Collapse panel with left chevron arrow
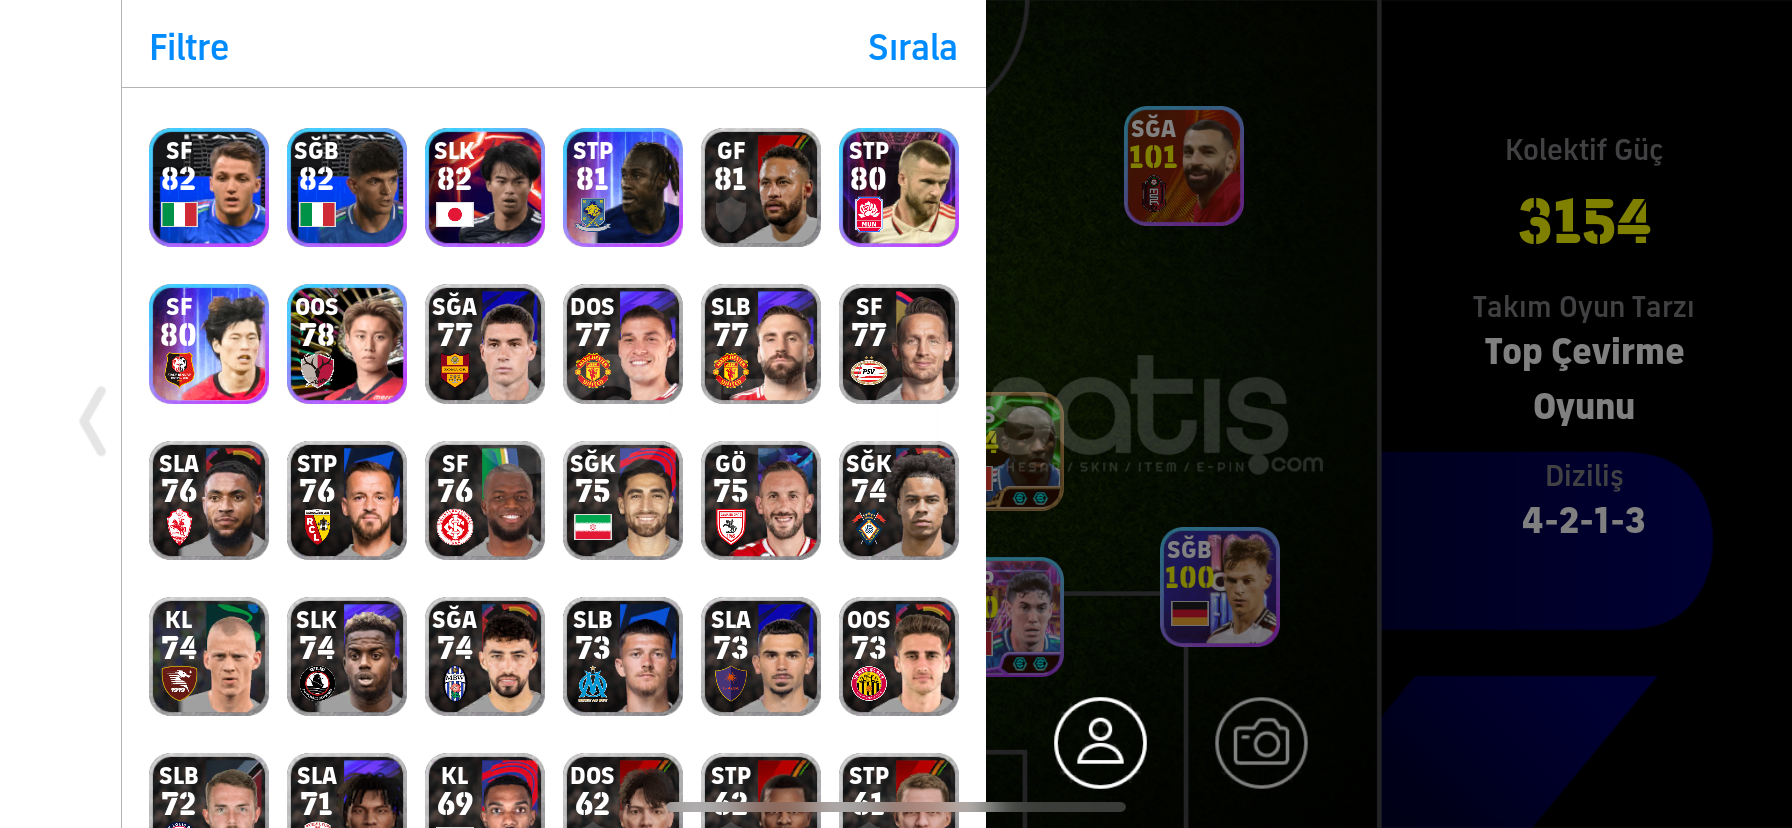This screenshot has height=828, width=1792. pyautogui.click(x=93, y=421)
